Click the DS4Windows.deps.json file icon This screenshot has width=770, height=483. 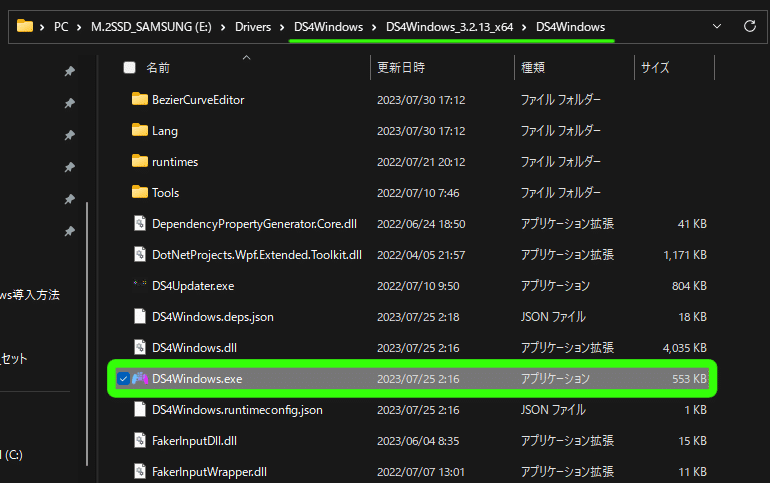(x=140, y=316)
